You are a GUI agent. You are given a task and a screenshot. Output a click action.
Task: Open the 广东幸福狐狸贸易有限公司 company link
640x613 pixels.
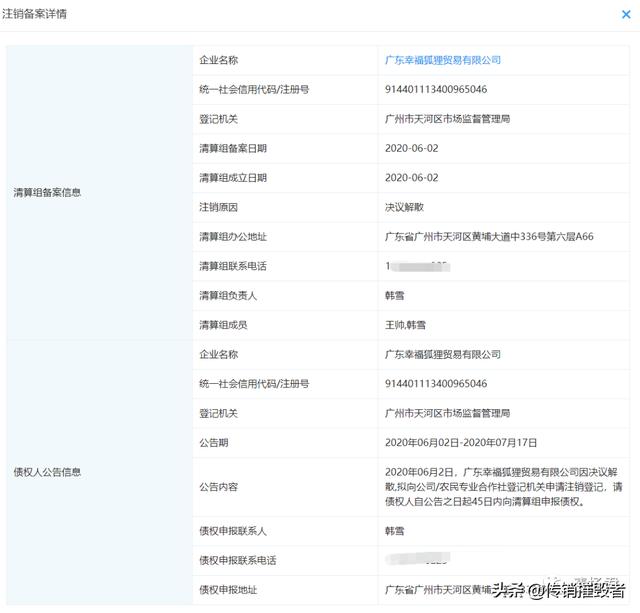(x=443, y=60)
